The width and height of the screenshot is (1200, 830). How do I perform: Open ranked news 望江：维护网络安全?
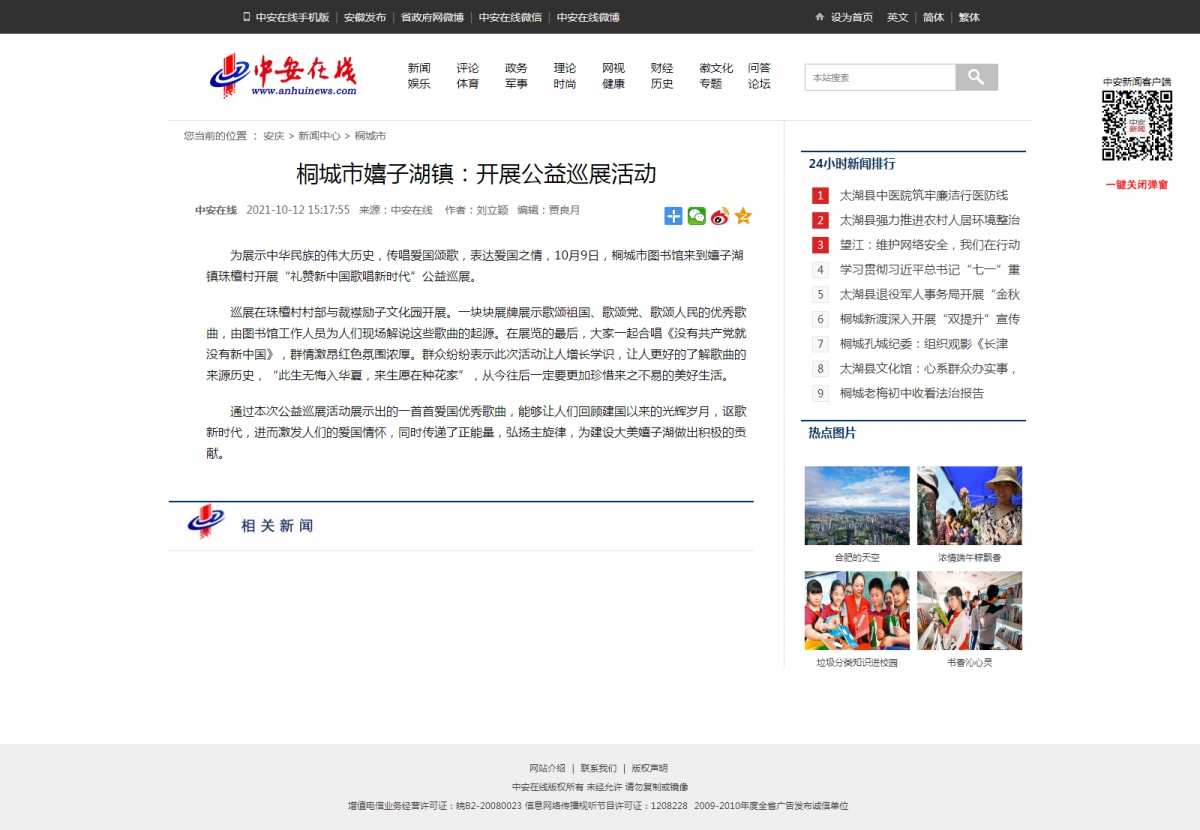point(930,245)
